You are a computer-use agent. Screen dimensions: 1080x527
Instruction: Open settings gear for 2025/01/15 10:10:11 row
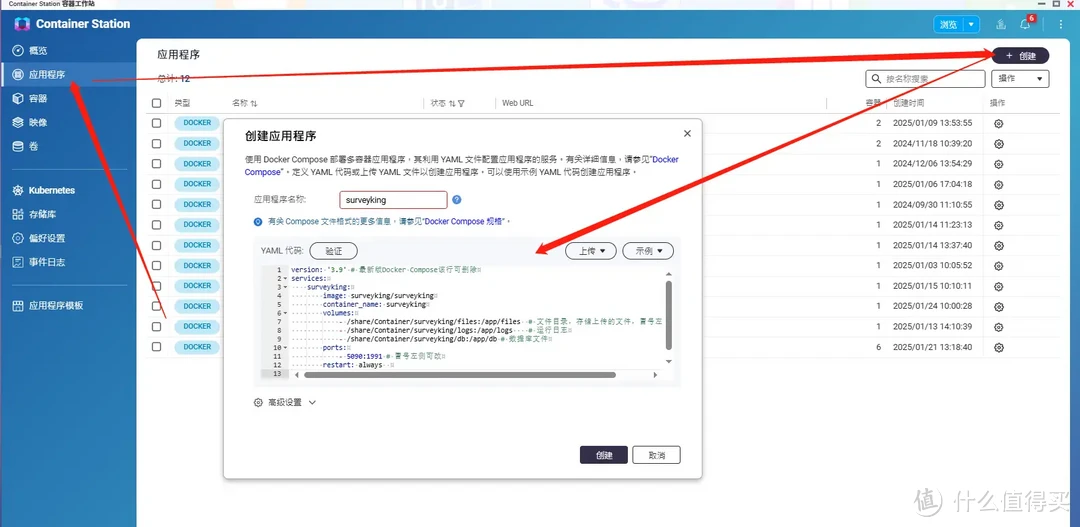tap(999, 286)
